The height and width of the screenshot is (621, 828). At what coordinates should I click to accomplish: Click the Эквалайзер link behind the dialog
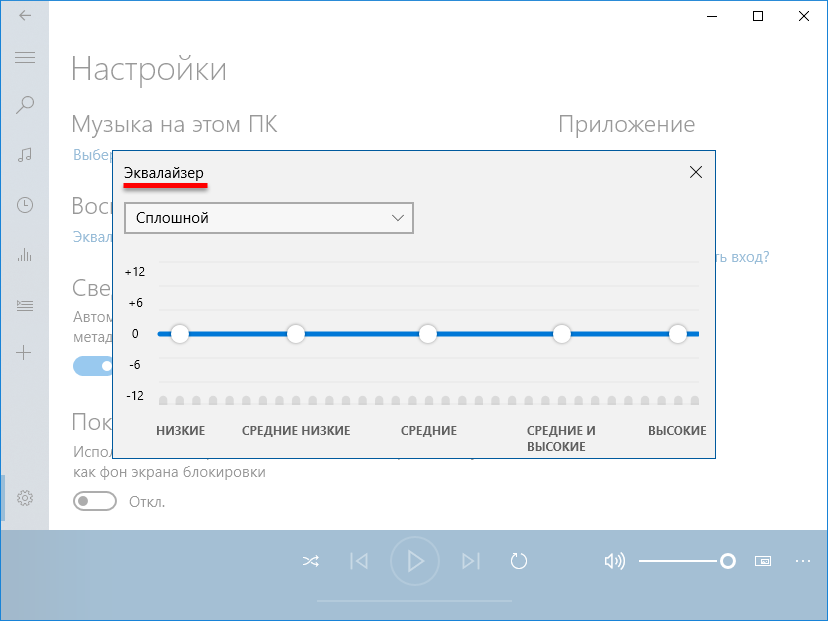click(x=92, y=237)
